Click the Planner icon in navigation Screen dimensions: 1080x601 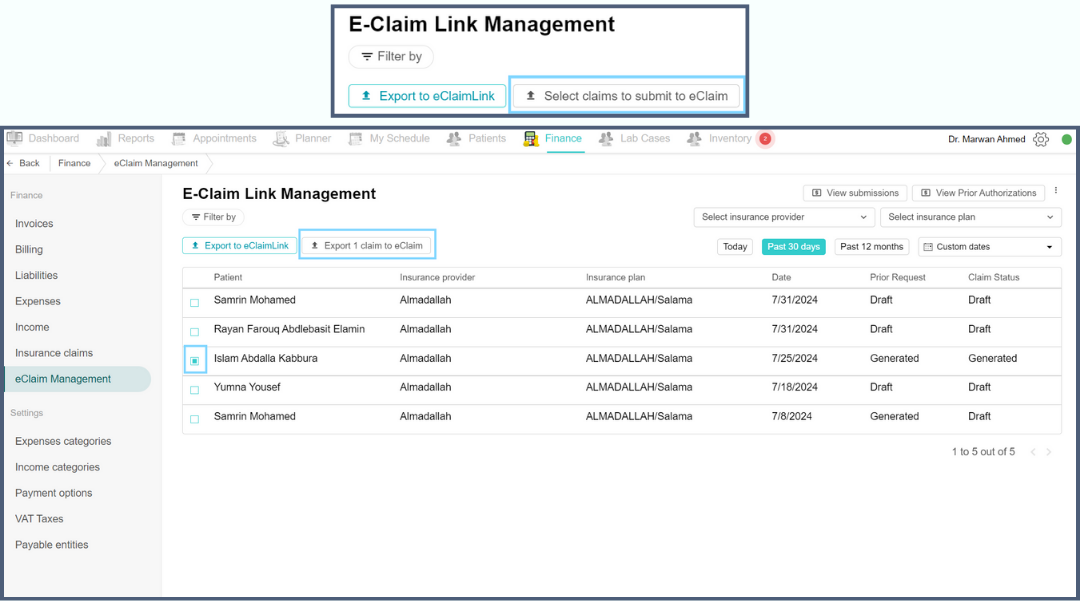281,139
